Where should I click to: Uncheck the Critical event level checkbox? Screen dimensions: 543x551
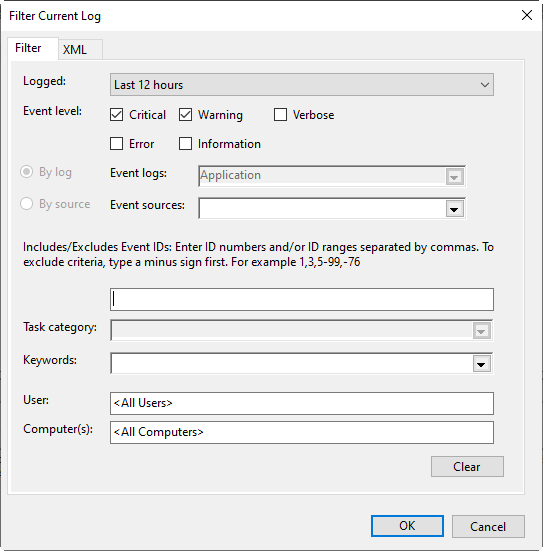tap(116, 115)
